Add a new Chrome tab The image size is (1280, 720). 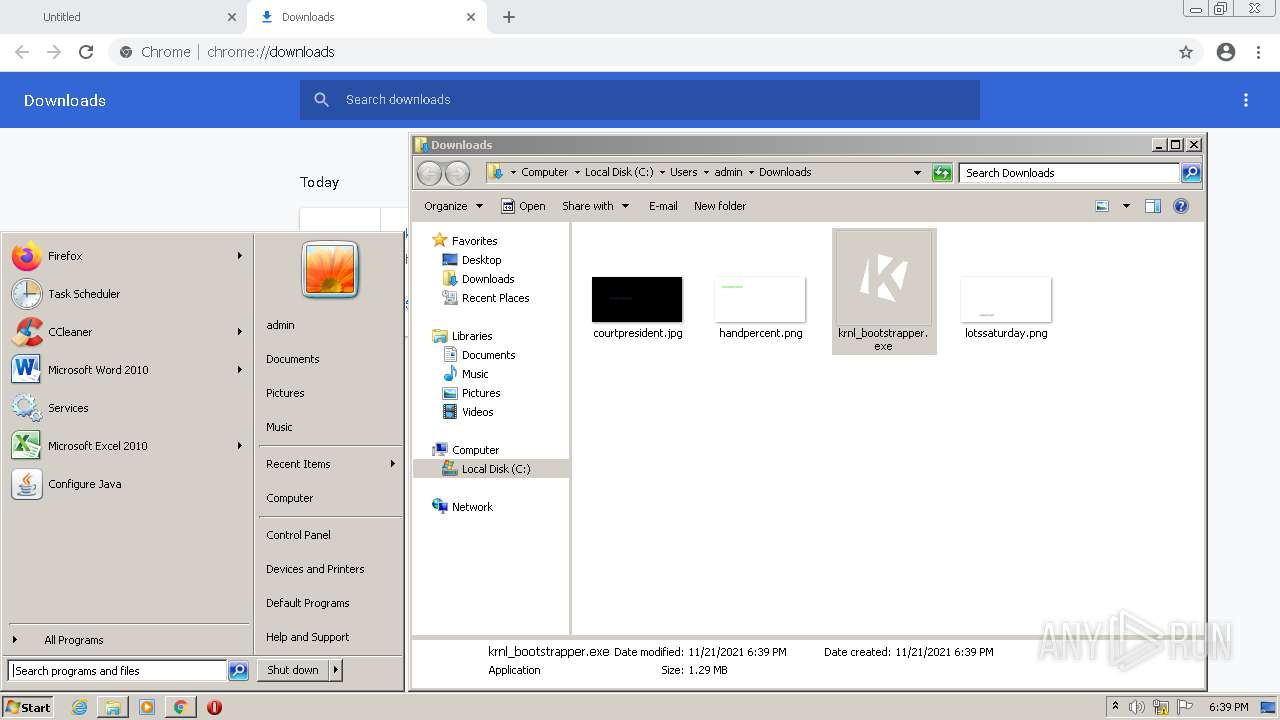click(x=509, y=17)
